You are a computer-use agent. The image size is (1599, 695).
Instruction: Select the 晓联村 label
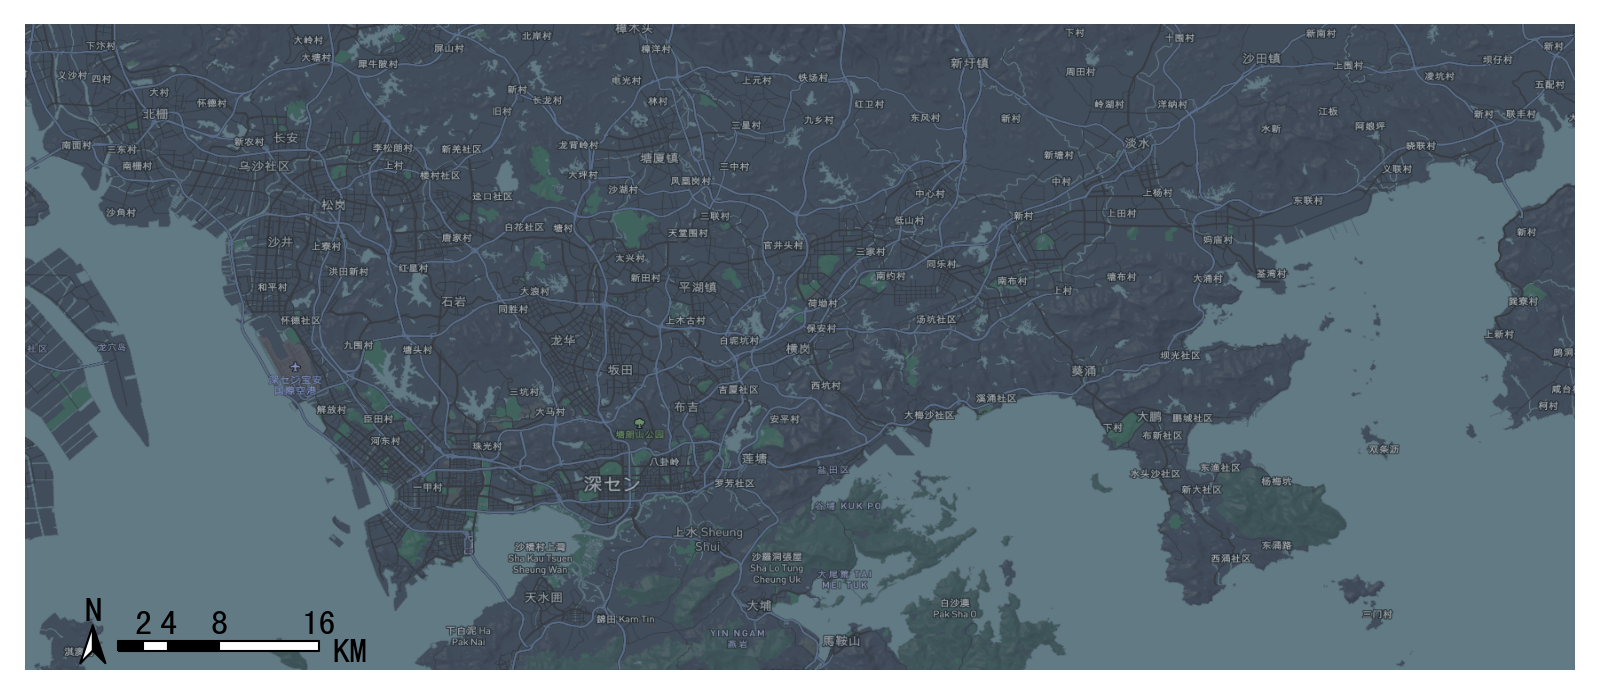click(x=1420, y=146)
